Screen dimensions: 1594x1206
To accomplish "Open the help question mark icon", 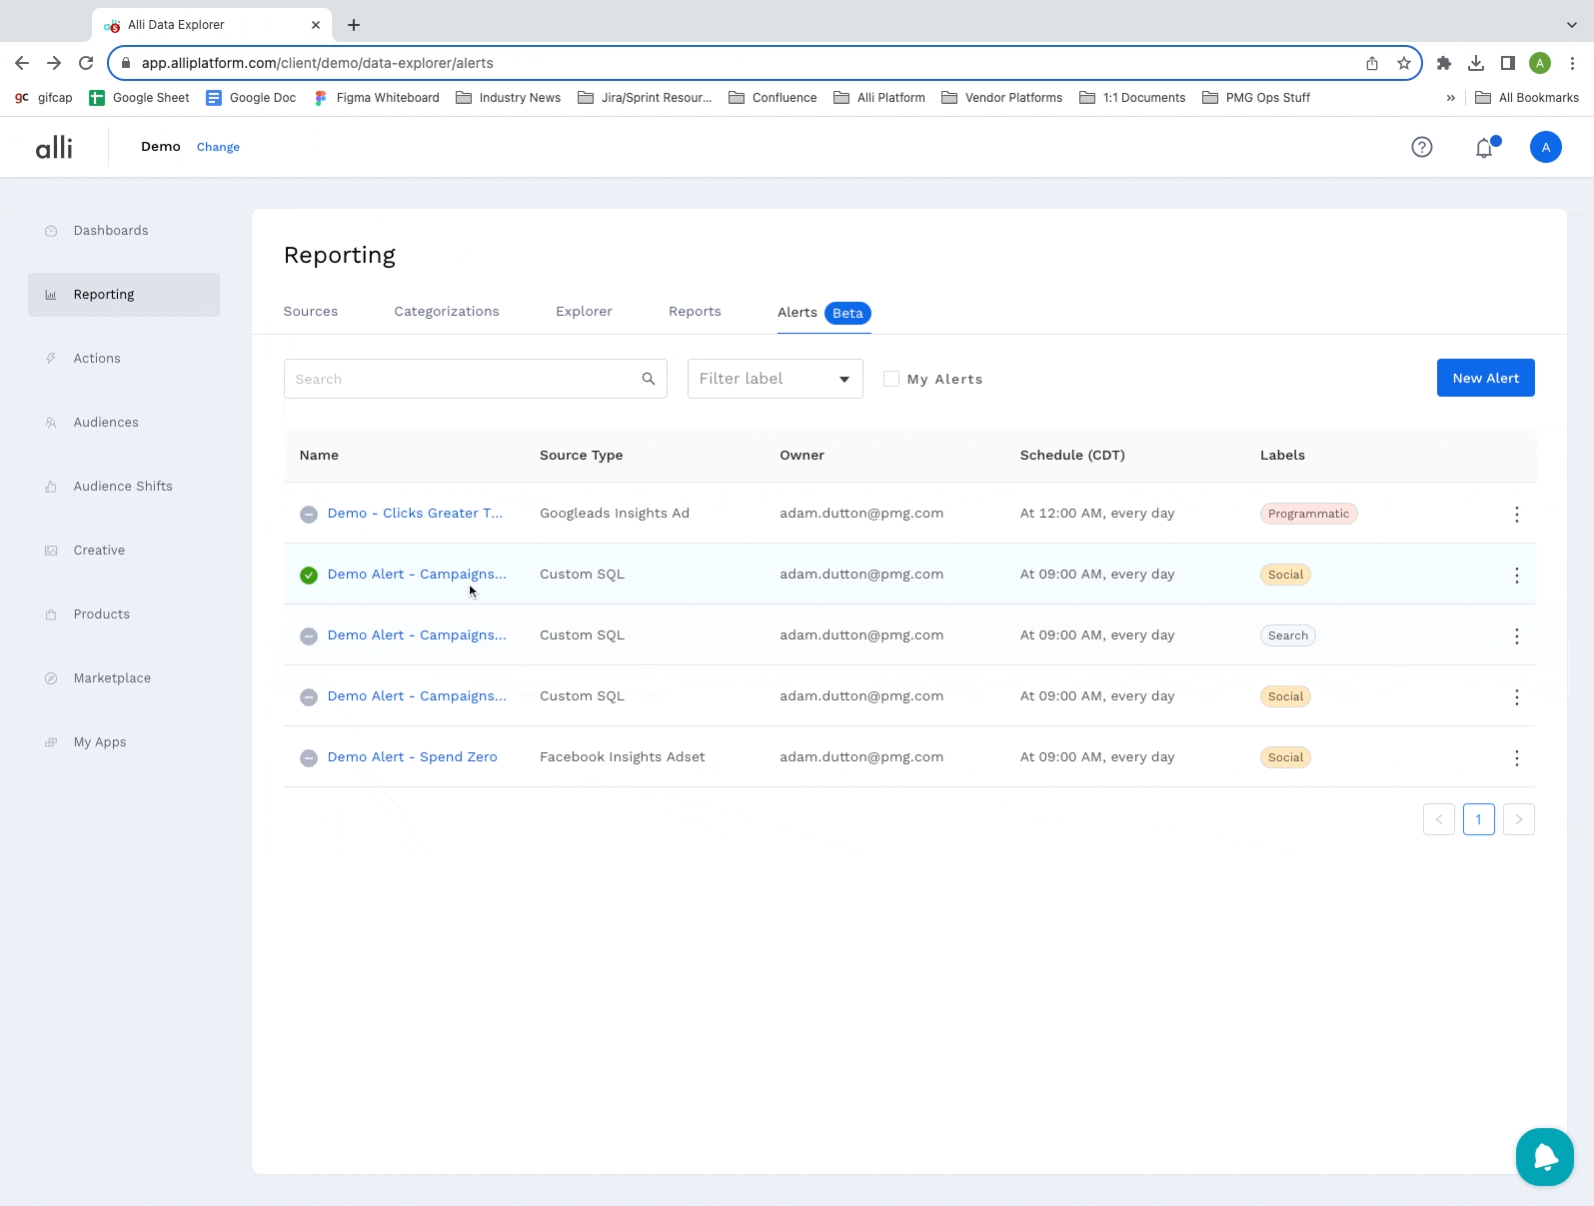I will pyautogui.click(x=1421, y=147).
